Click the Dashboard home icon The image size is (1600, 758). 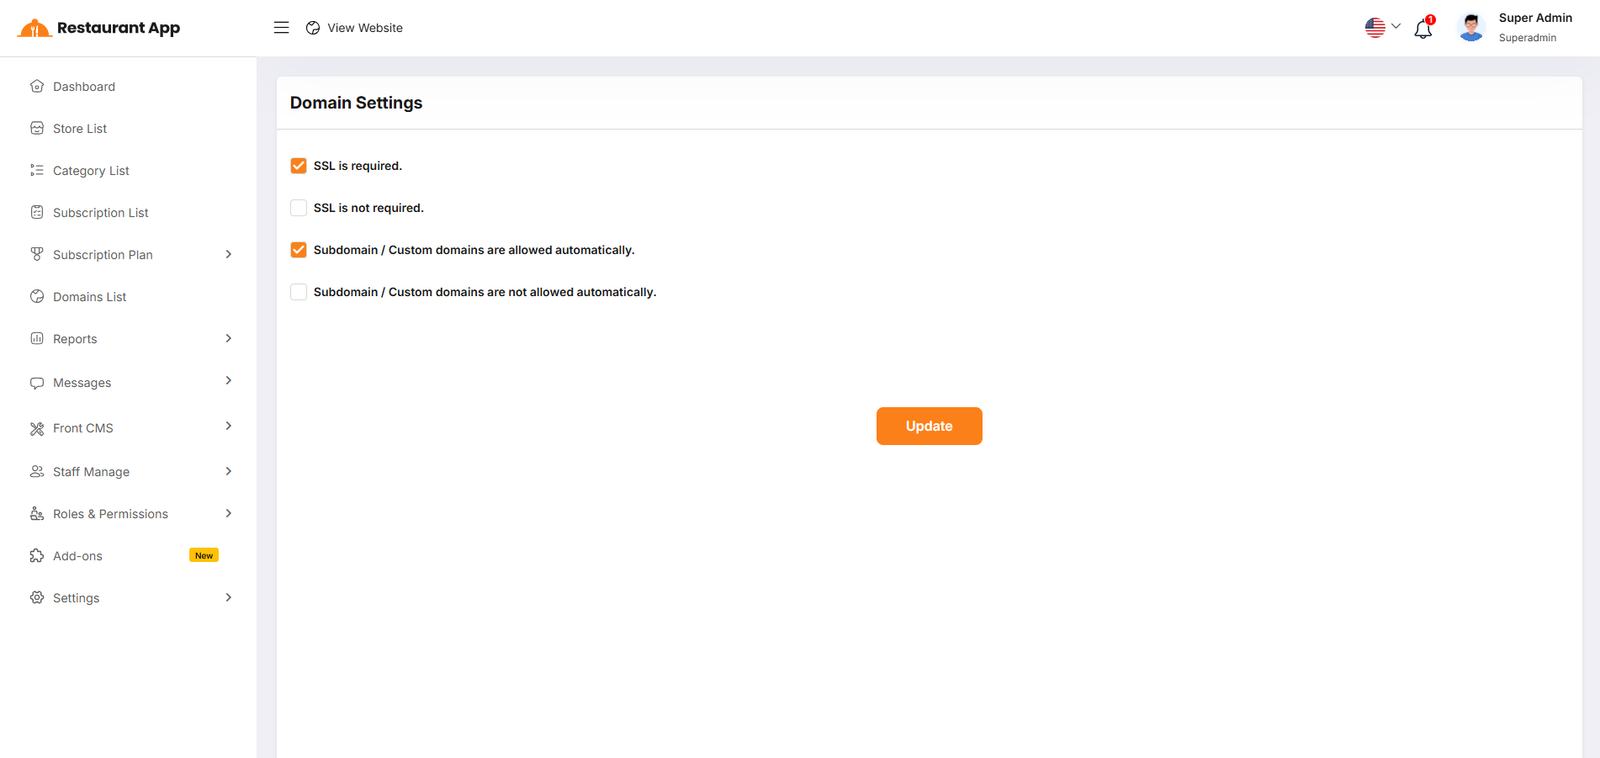(37, 87)
